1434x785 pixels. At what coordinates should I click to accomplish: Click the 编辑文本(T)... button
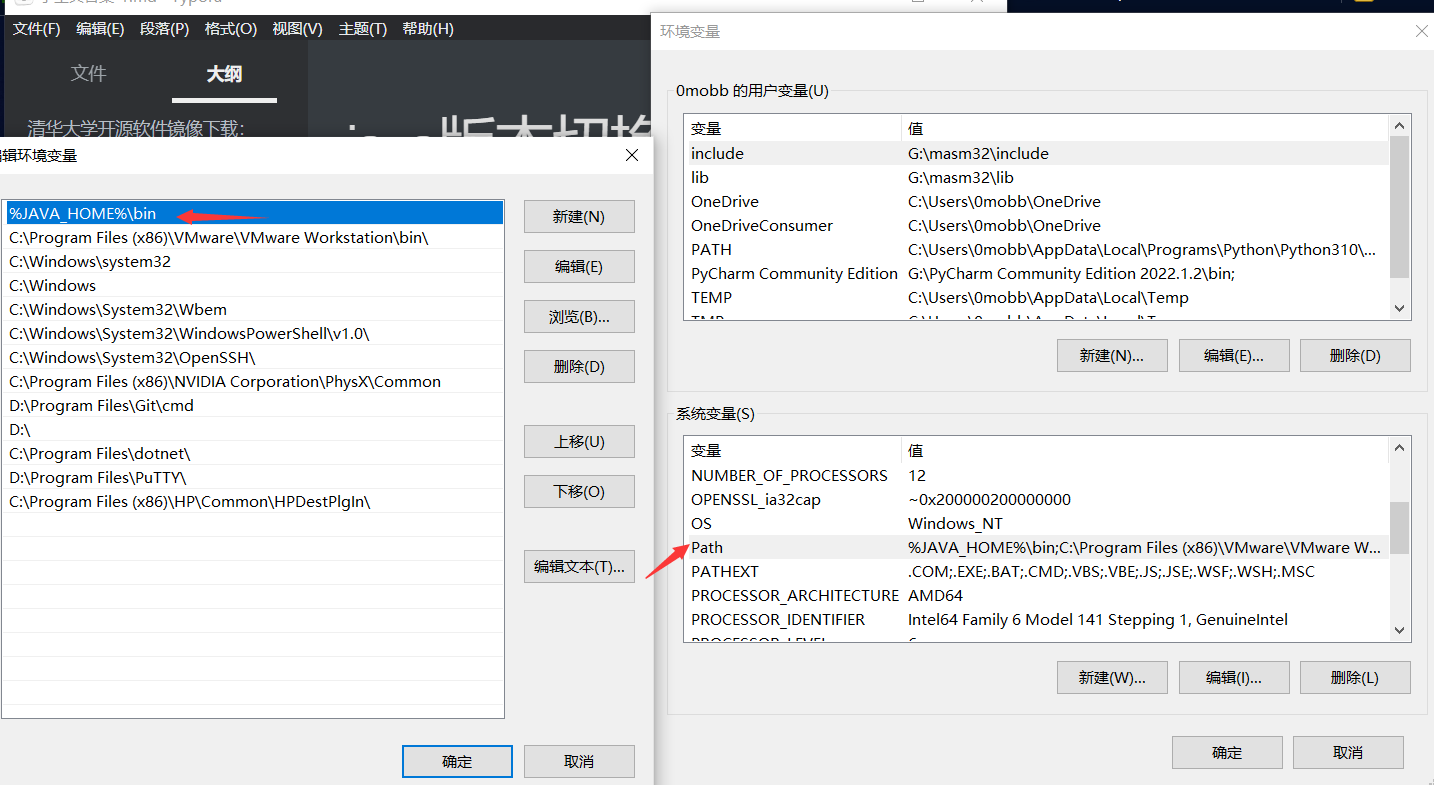coord(579,567)
